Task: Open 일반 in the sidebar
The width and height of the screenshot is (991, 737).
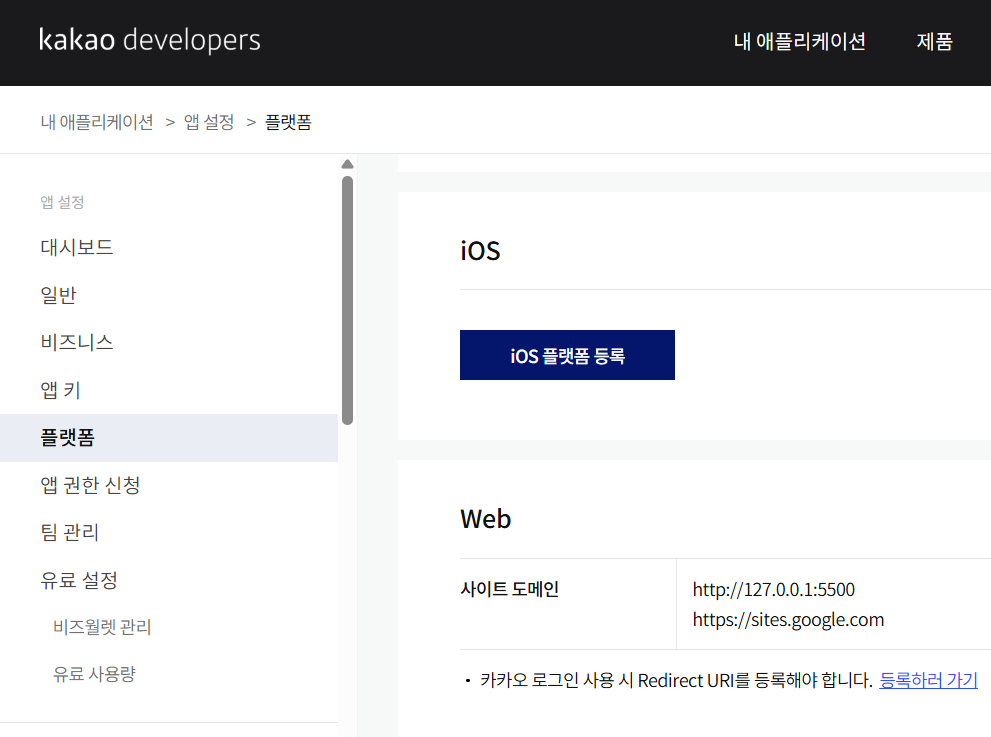Action: click(x=58, y=295)
